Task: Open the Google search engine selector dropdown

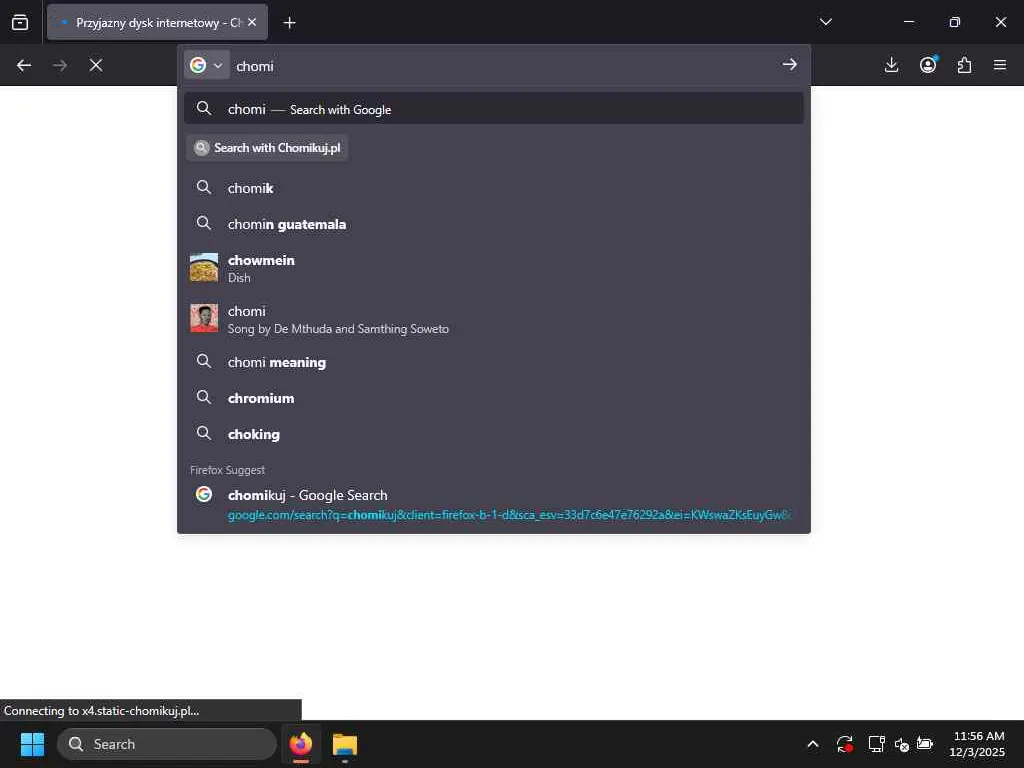Action: [x=206, y=65]
